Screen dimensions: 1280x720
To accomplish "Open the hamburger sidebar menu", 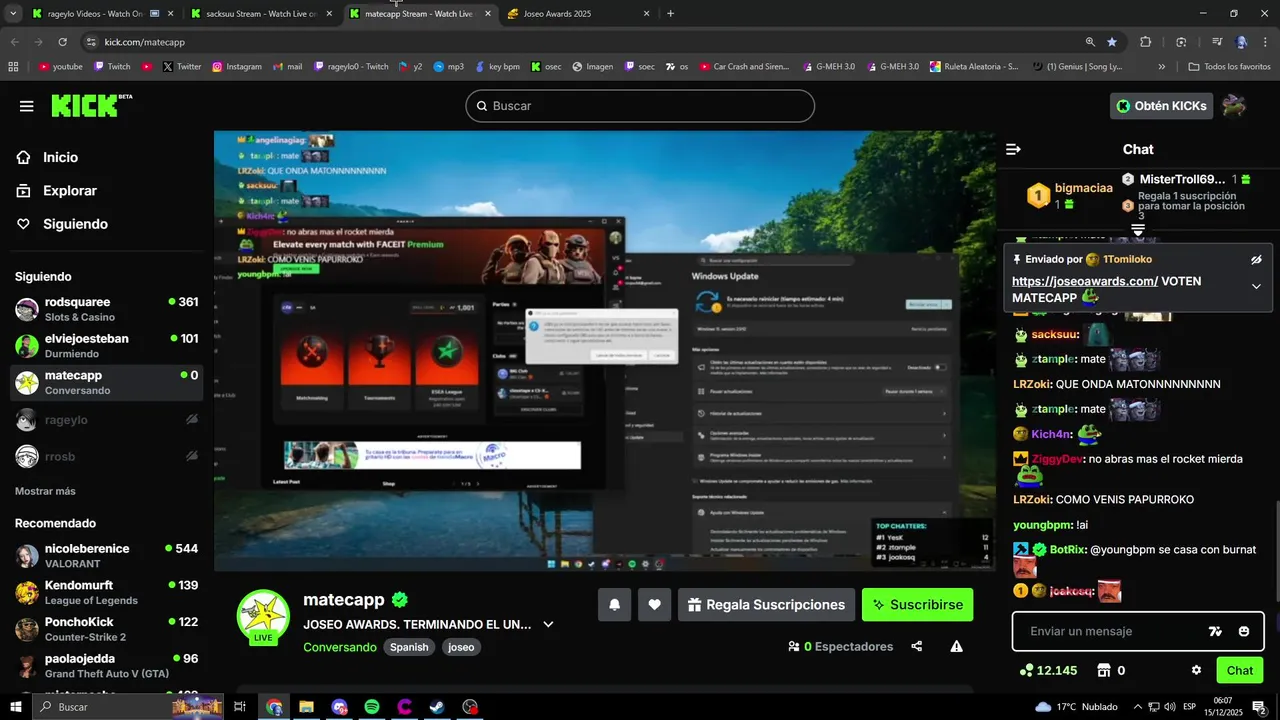I will pyautogui.click(x=26, y=106).
